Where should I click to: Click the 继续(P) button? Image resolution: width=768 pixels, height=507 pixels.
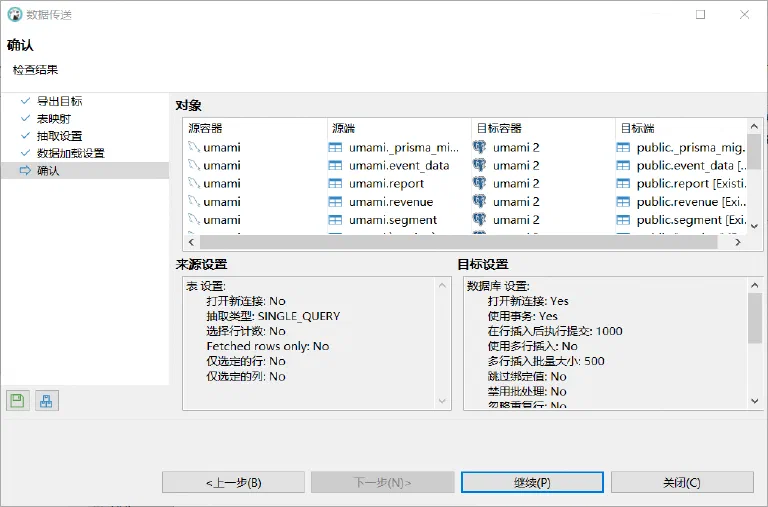point(532,483)
